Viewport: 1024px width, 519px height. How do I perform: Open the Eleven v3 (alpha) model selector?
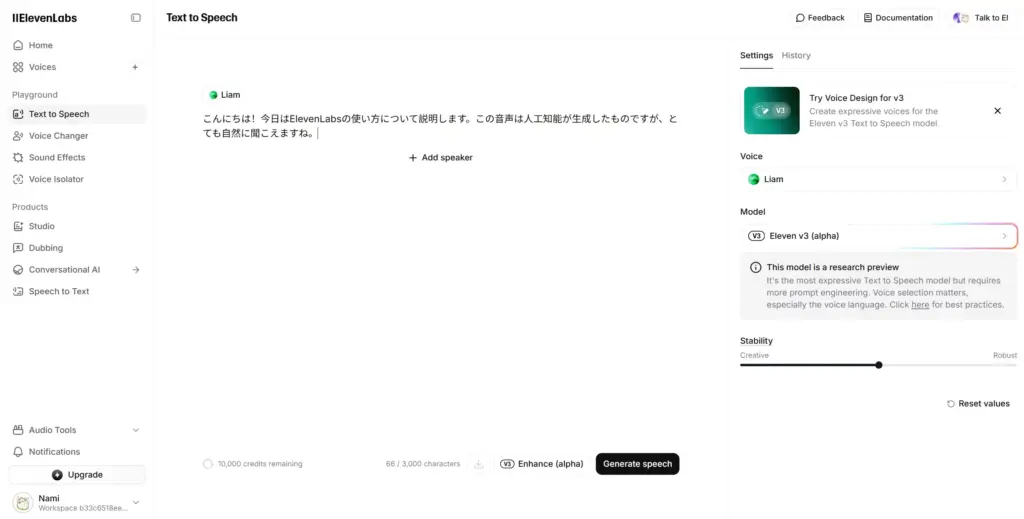click(878, 236)
